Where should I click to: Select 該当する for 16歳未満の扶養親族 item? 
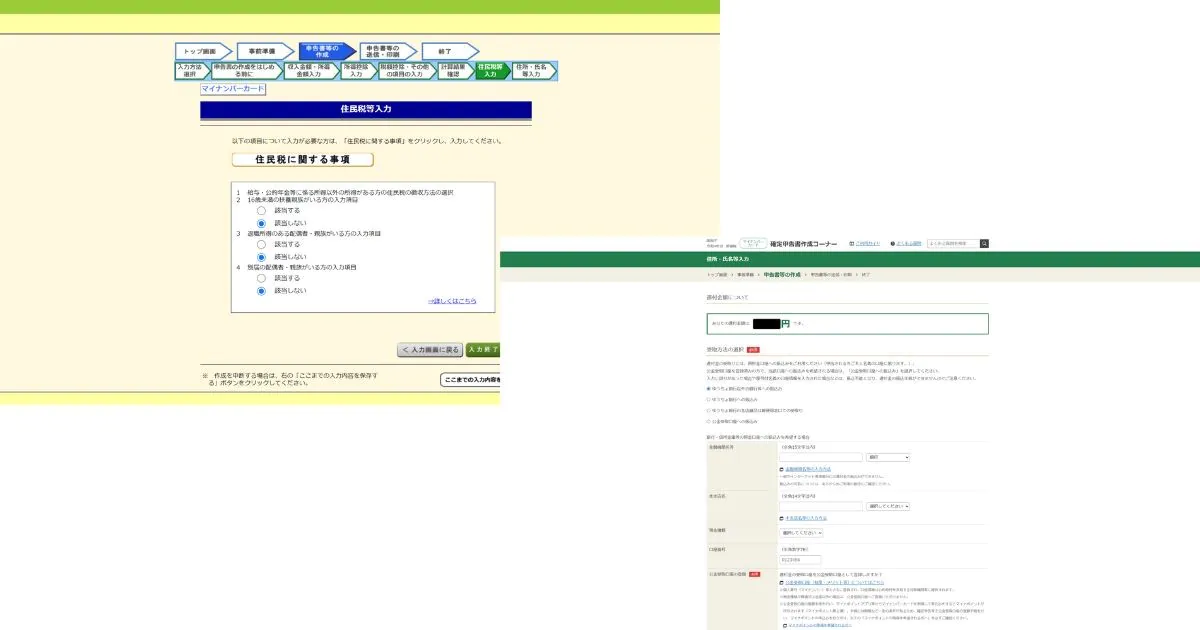point(262,211)
